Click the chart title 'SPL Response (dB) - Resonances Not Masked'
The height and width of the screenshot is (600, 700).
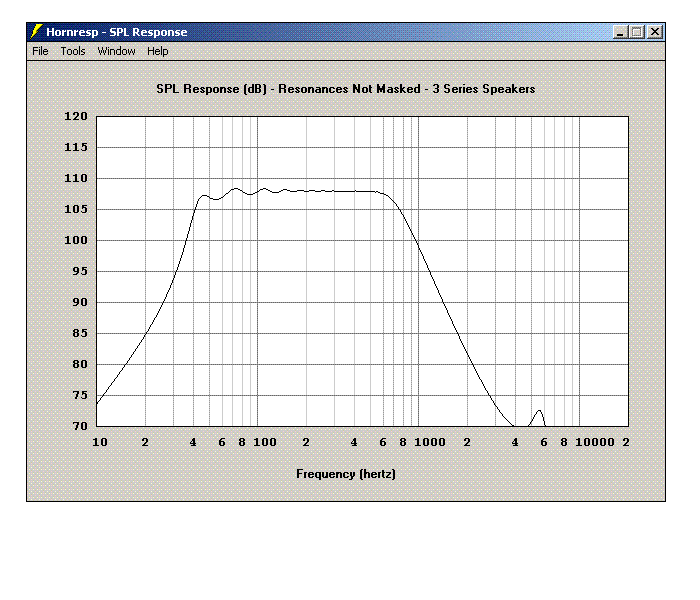[288, 89]
